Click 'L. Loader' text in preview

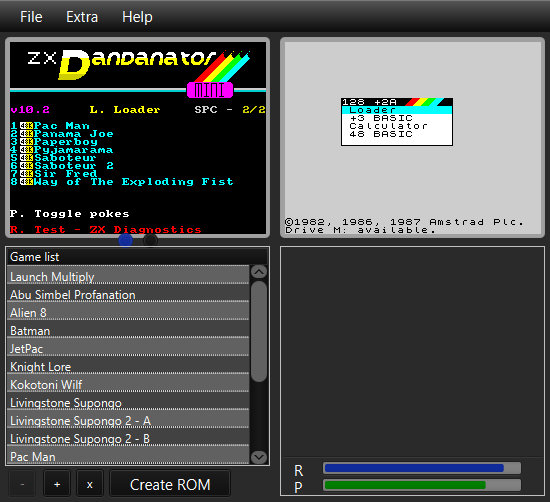coord(125,109)
